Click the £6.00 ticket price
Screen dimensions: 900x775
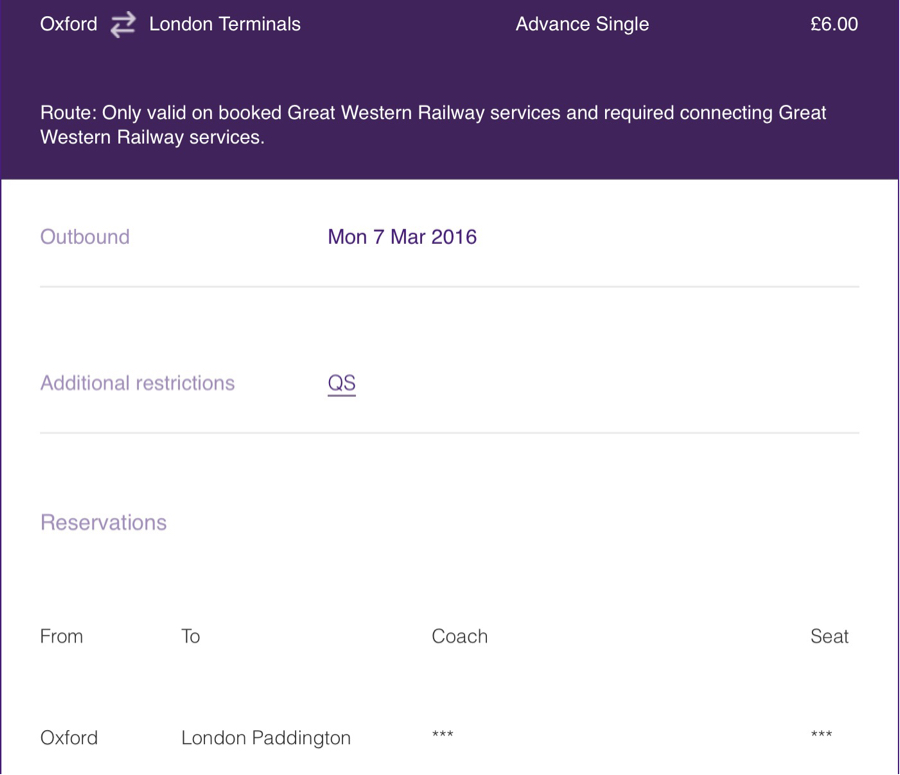tap(834, 24)
